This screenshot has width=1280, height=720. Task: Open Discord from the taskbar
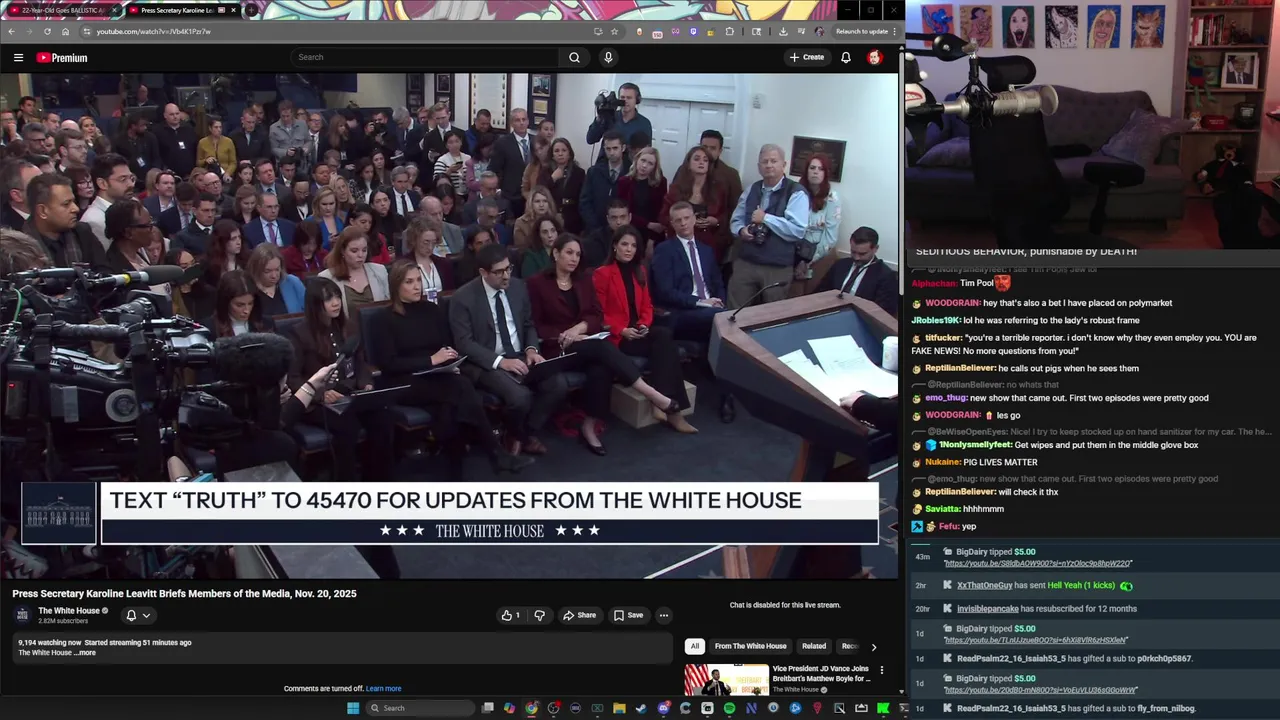[663, 708]
